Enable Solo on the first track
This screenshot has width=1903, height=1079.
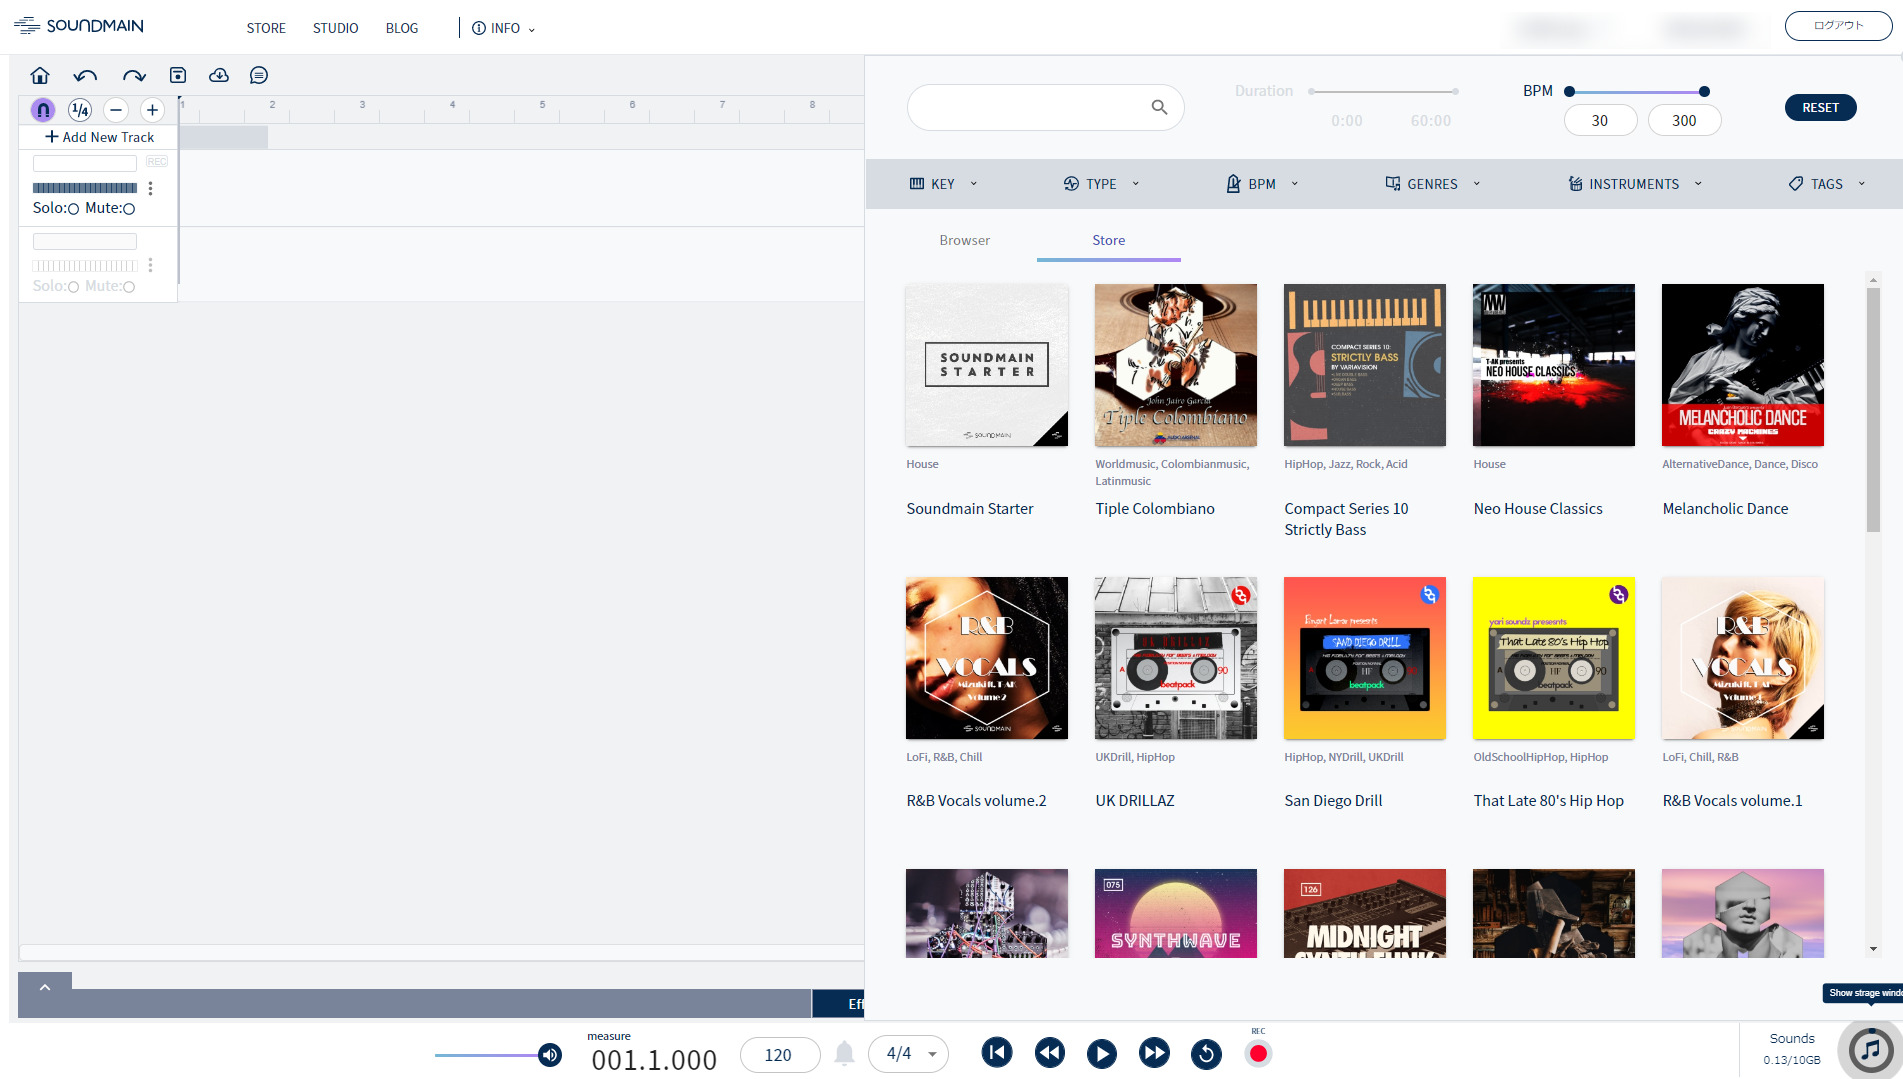pyautogui.click(x=73, y=209)
